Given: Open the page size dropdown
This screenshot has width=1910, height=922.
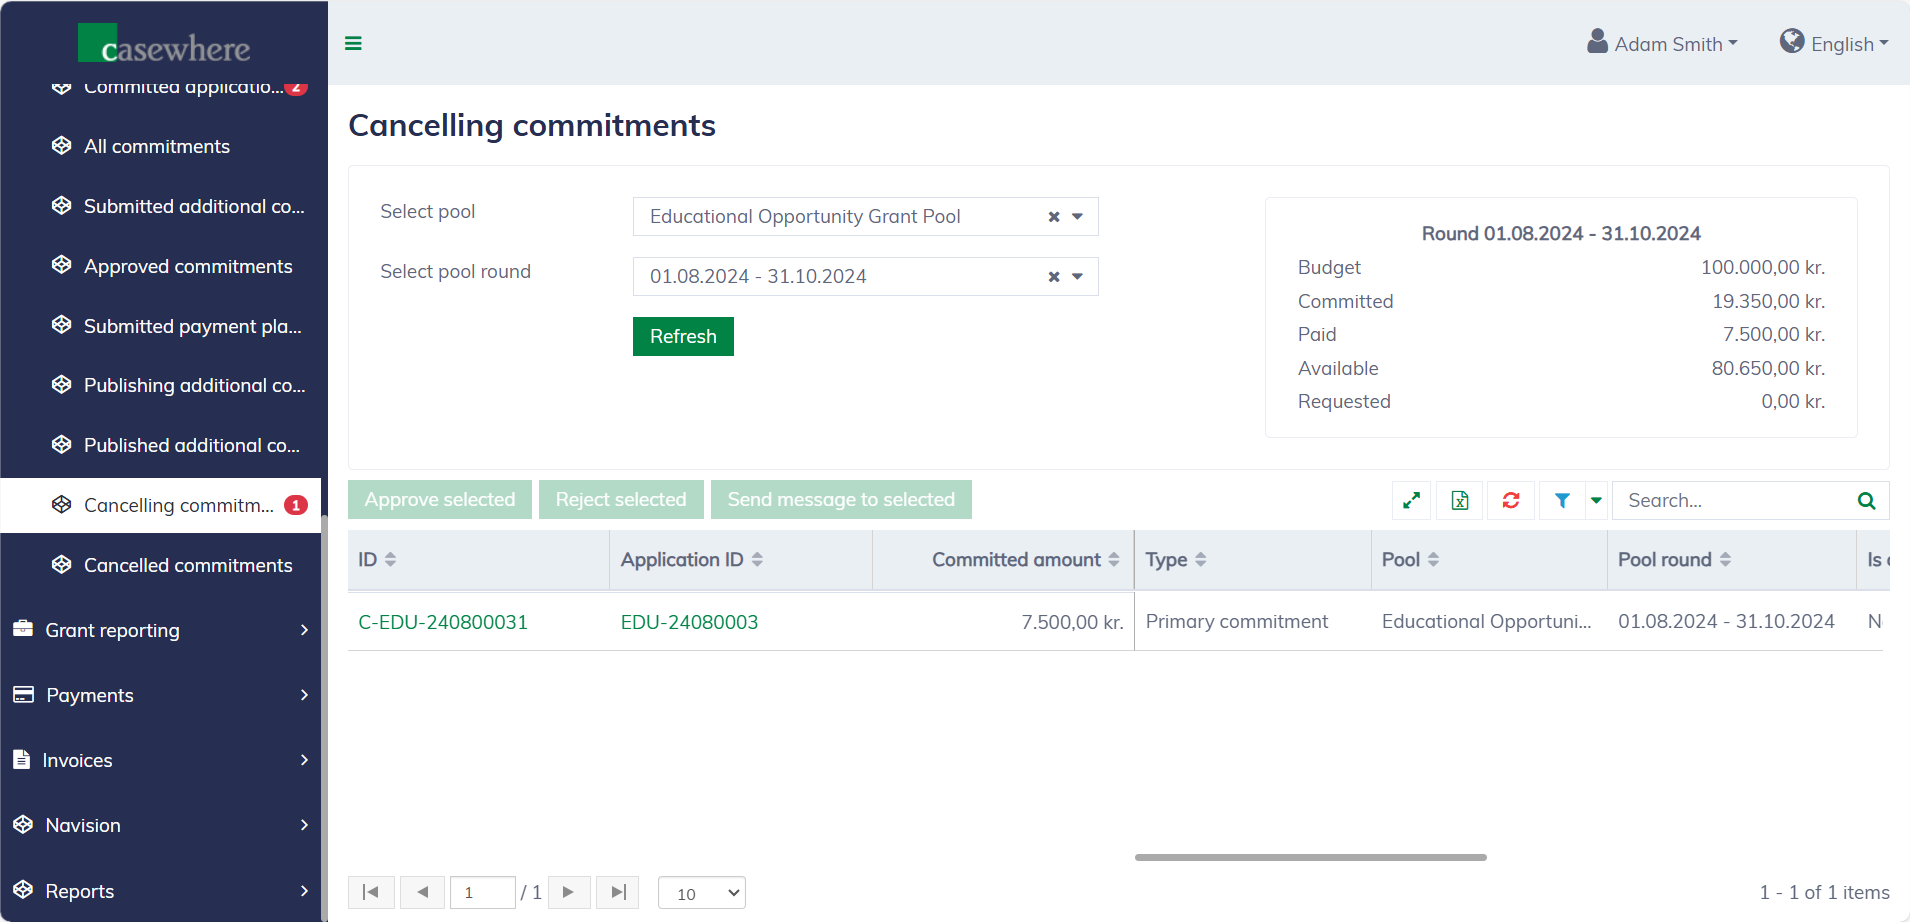Looking at the screenshot, I should tap(702, 893).
